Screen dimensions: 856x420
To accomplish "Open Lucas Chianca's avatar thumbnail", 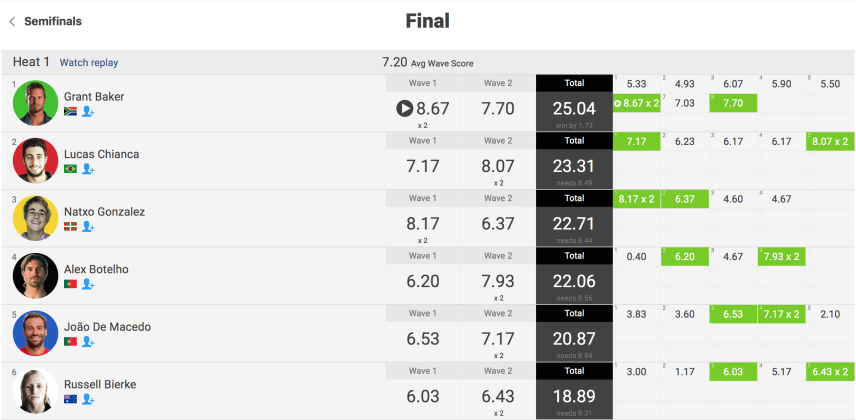I will (35, 161).
